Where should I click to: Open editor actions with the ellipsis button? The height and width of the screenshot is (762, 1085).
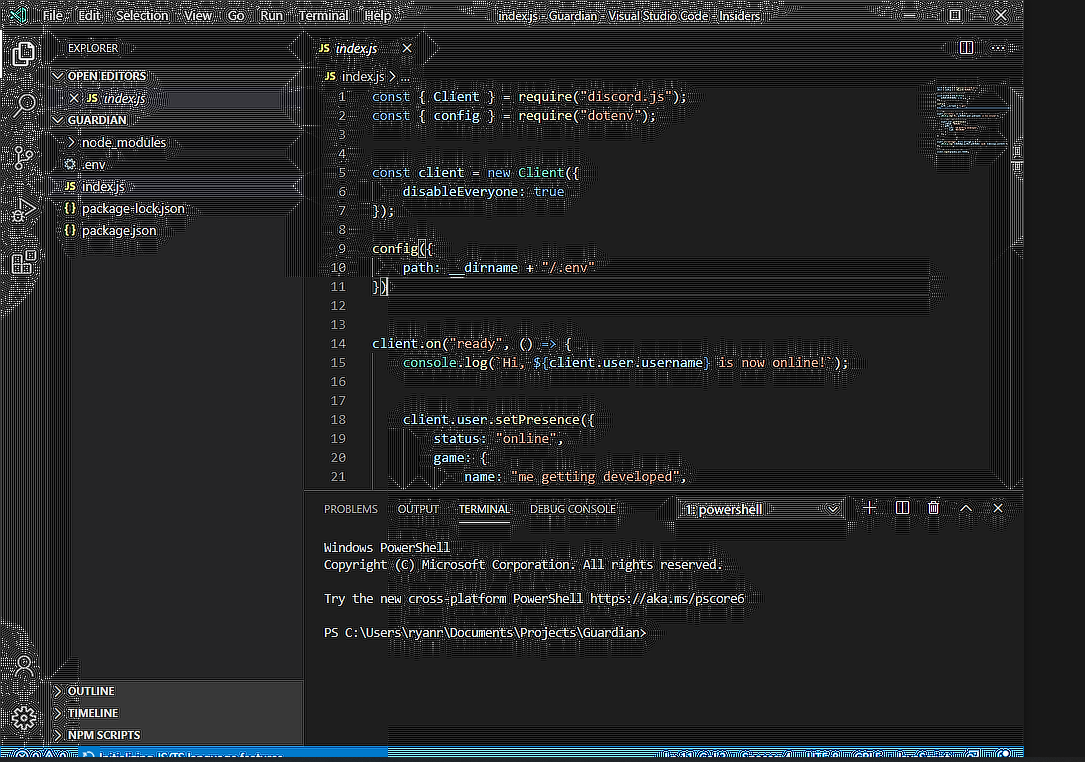tap(997, 47)
